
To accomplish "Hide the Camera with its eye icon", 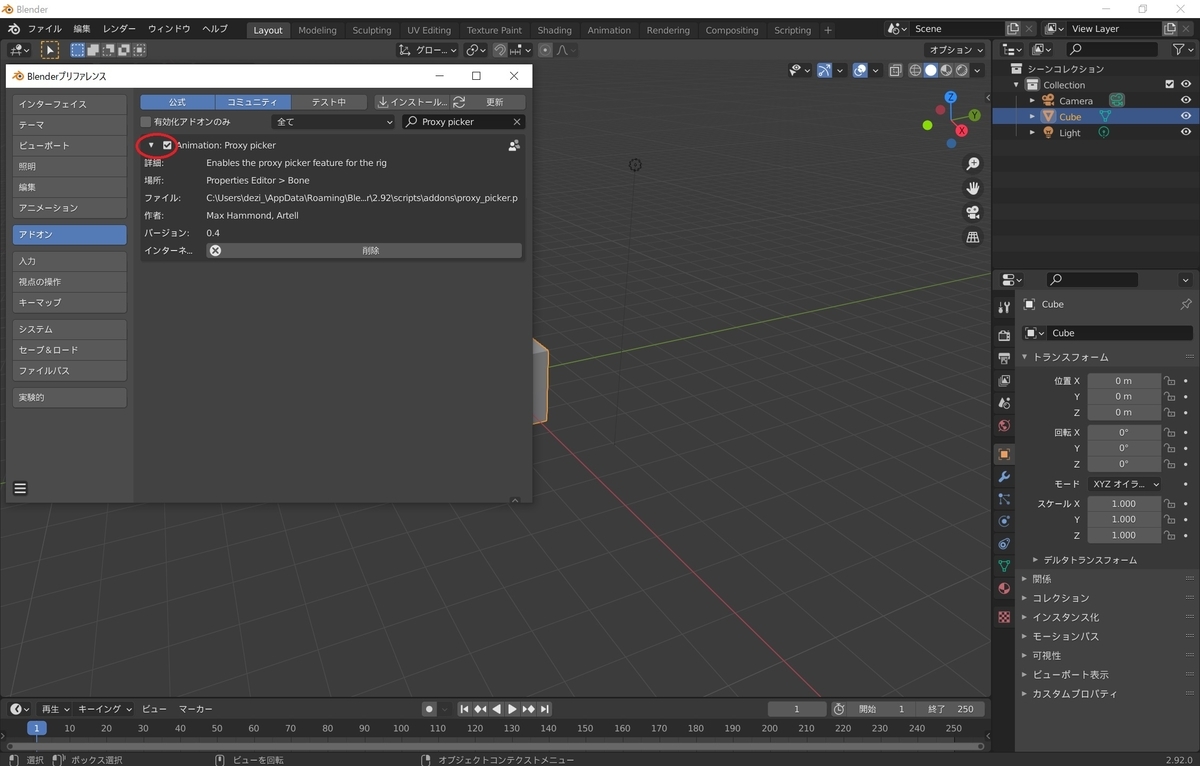I will 1186,101.
